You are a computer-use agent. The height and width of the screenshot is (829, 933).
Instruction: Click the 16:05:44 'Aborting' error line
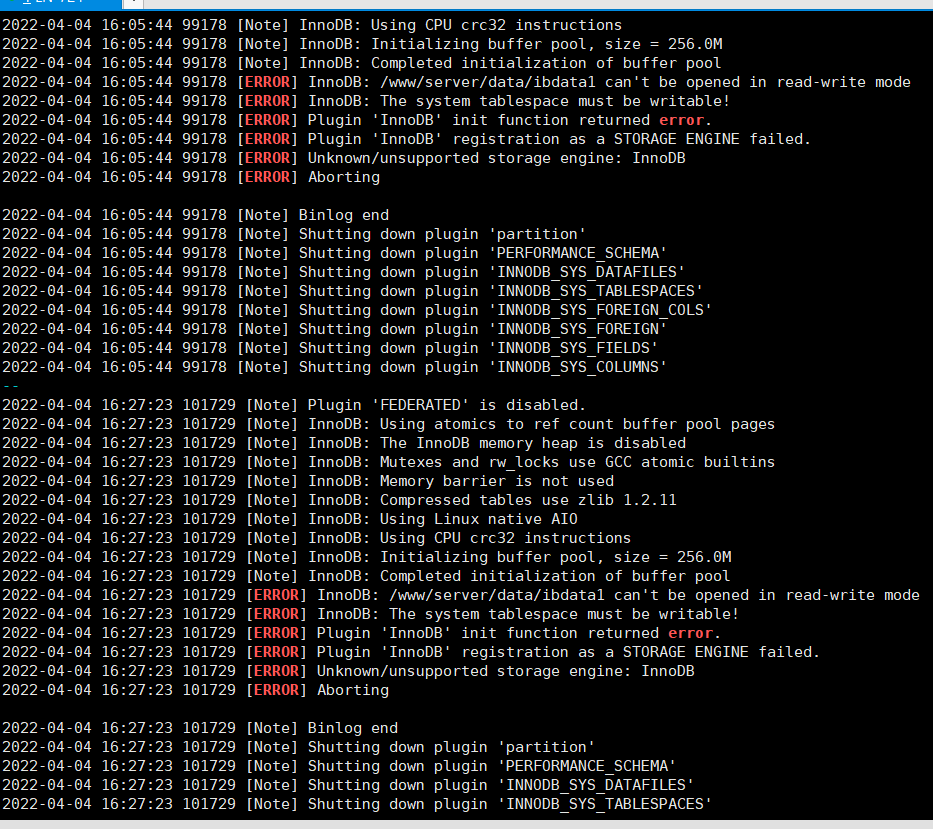pos(191,177)
